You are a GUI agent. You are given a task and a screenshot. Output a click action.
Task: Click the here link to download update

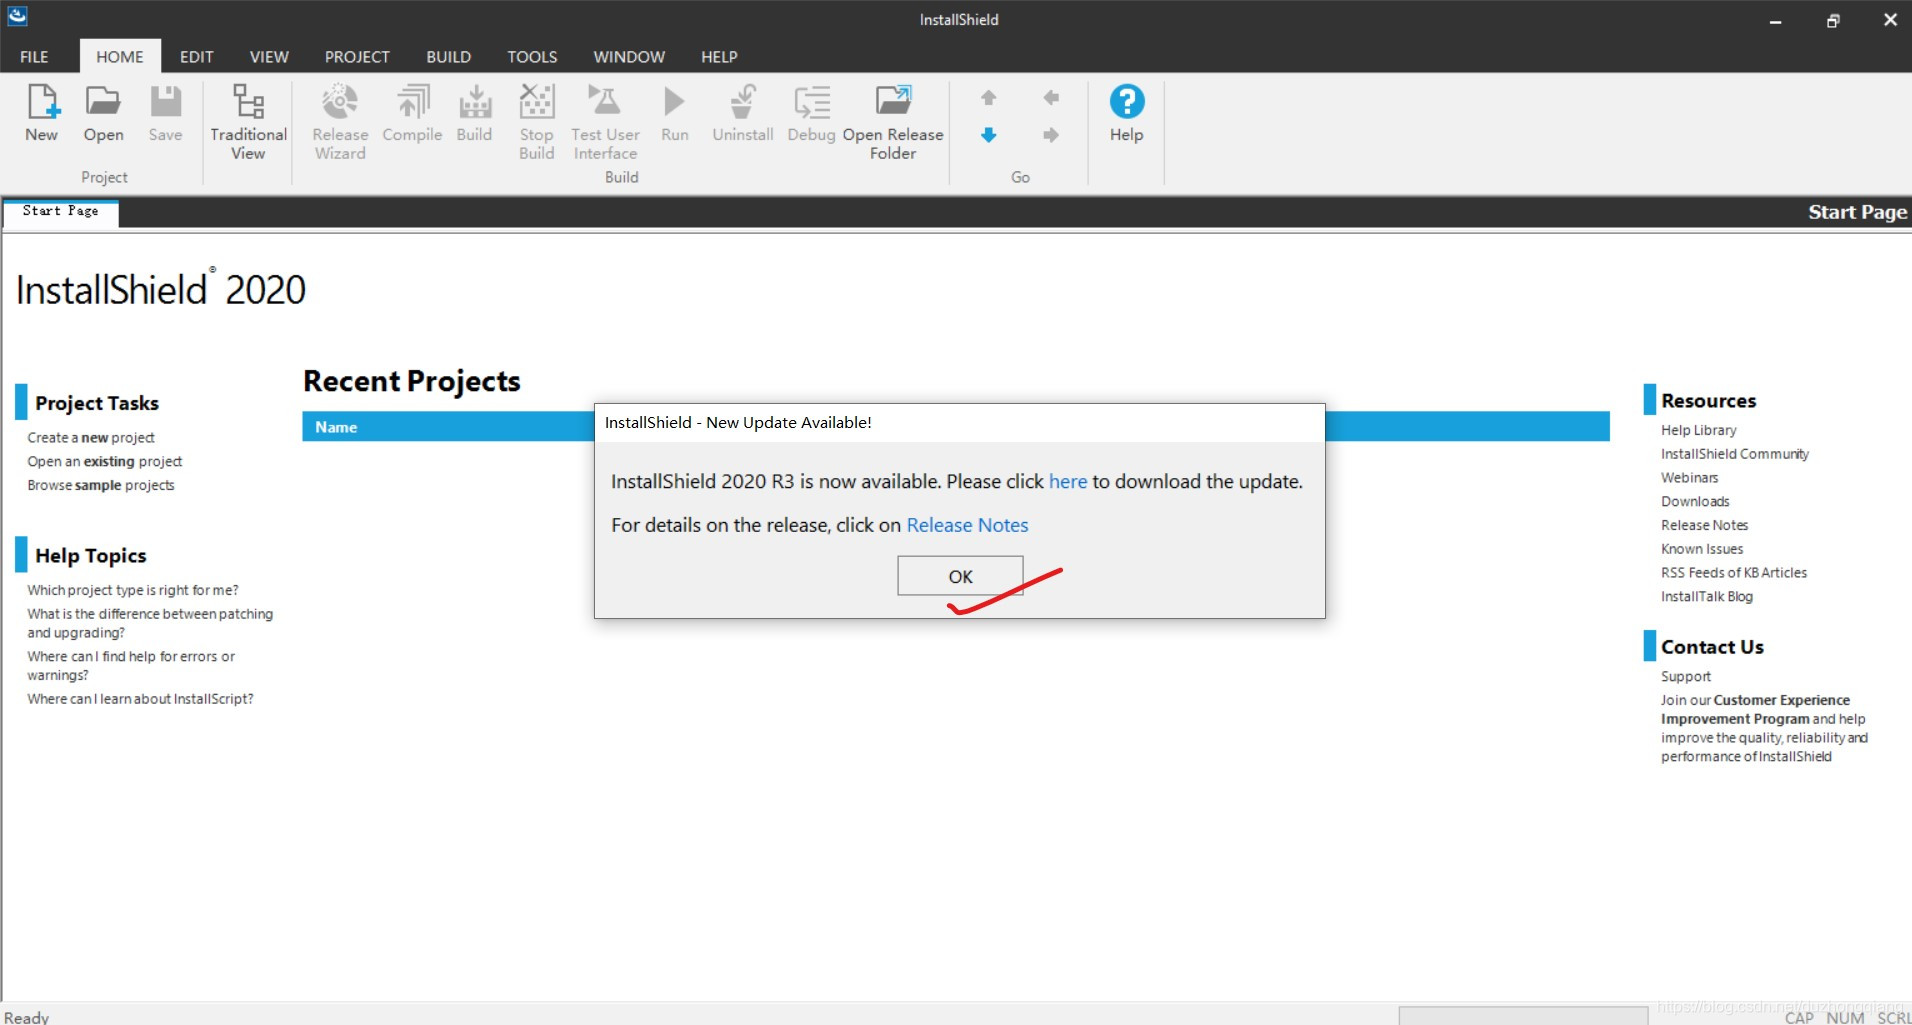(x=1067, y=481)
